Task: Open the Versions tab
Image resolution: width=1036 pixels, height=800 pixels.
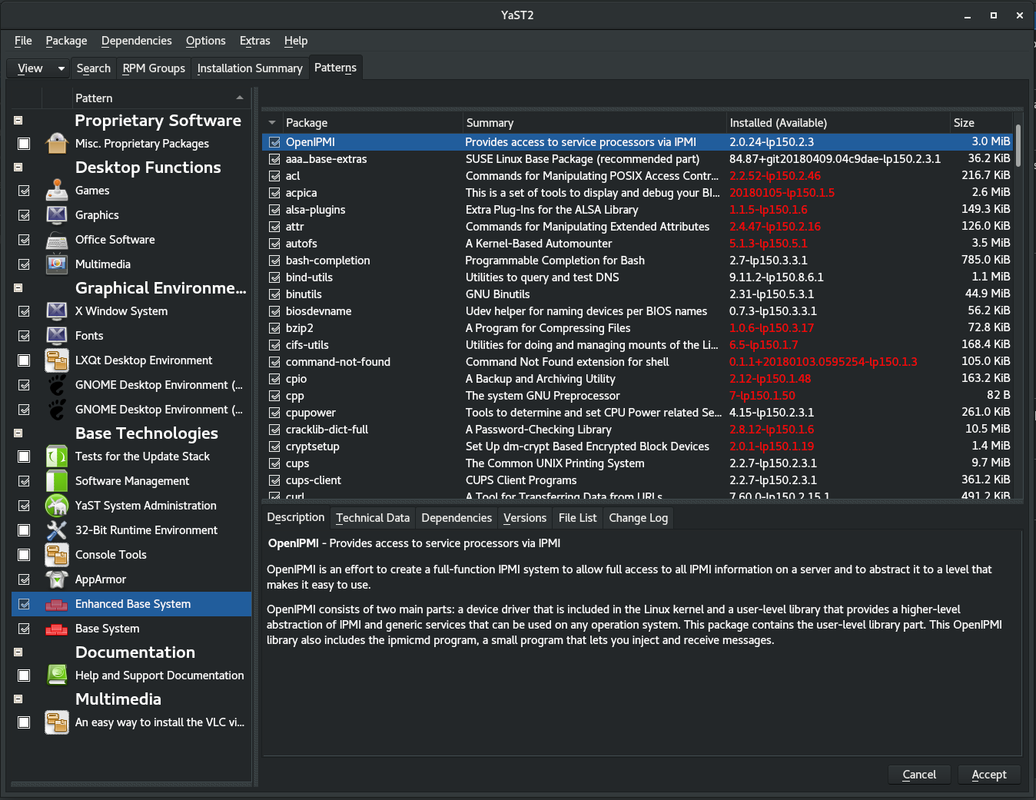Action: (525, 518)
